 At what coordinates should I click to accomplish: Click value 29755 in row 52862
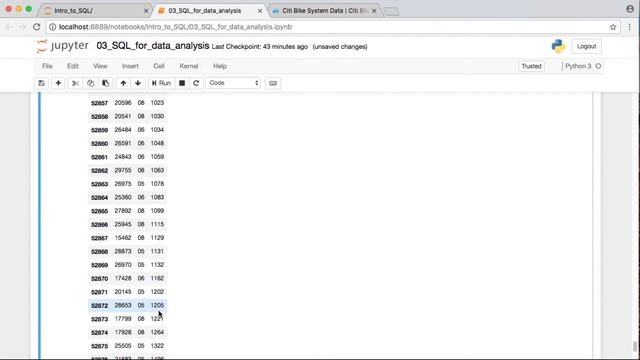pyautogui.click(x=123, y=170)
